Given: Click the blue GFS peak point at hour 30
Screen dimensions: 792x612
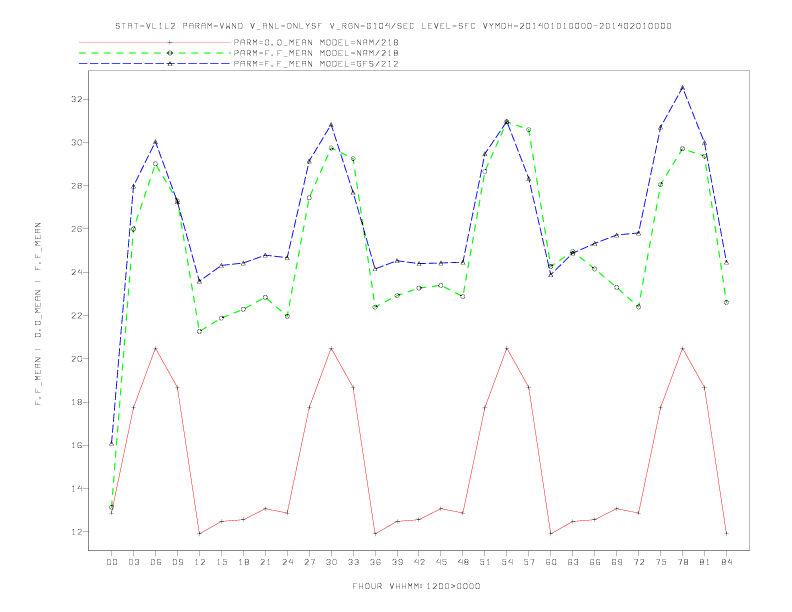Looking at the screenshot, I should coord(331,124).
